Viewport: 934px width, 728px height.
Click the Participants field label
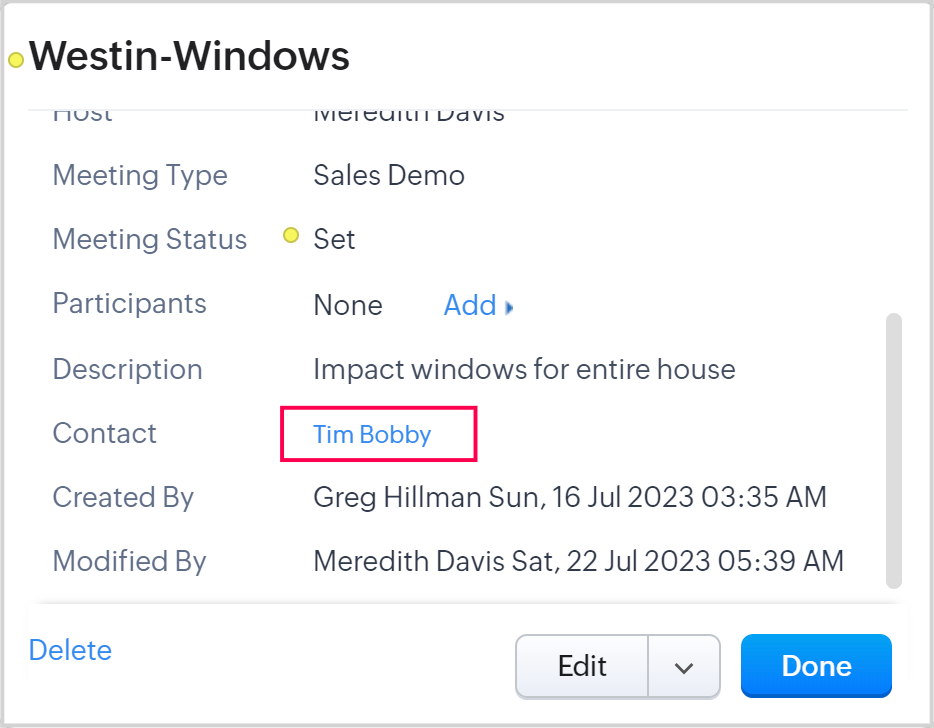[x=129, y=304]
